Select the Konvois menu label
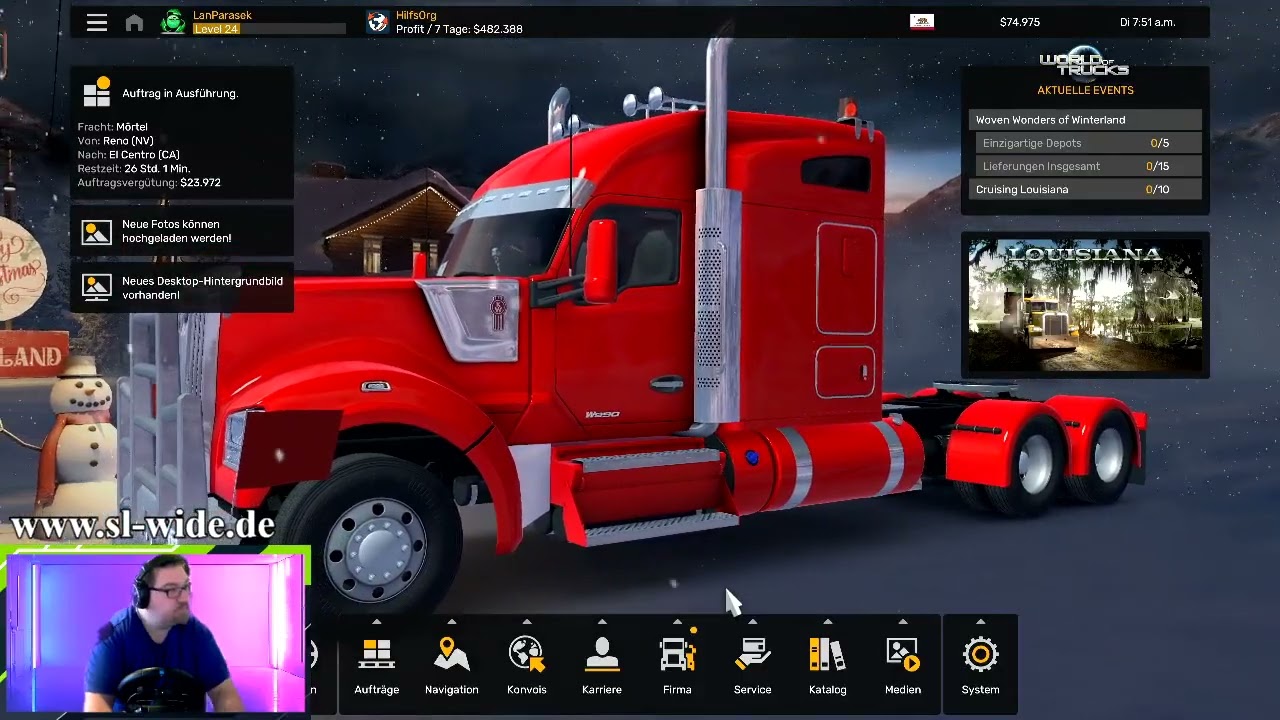 (527, 690)
